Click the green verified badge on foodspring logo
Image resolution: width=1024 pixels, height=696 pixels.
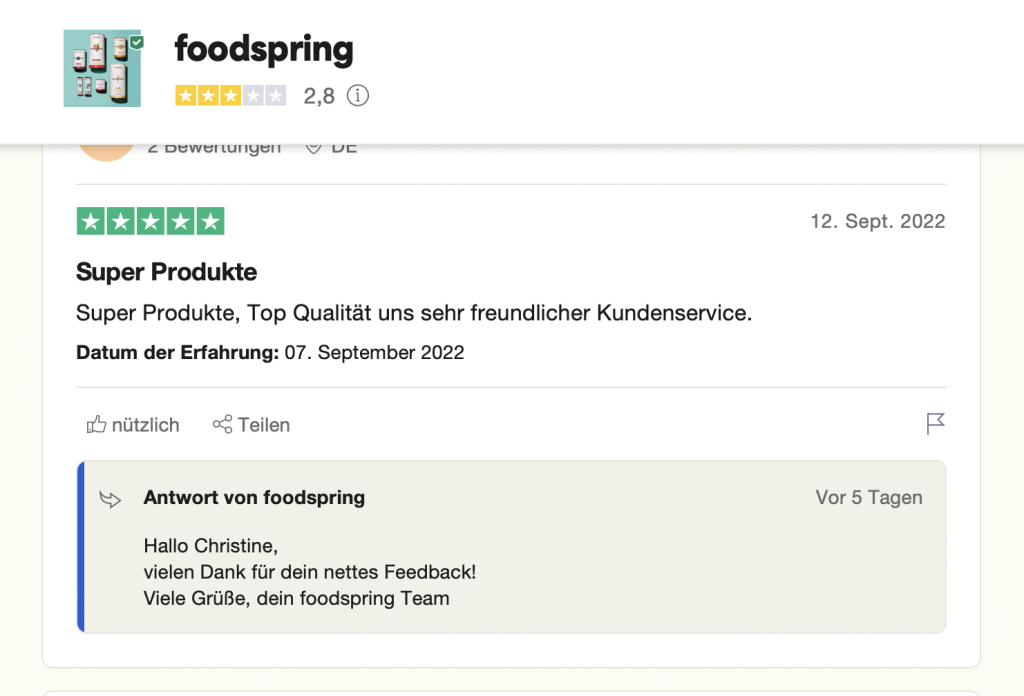(136, 42)
